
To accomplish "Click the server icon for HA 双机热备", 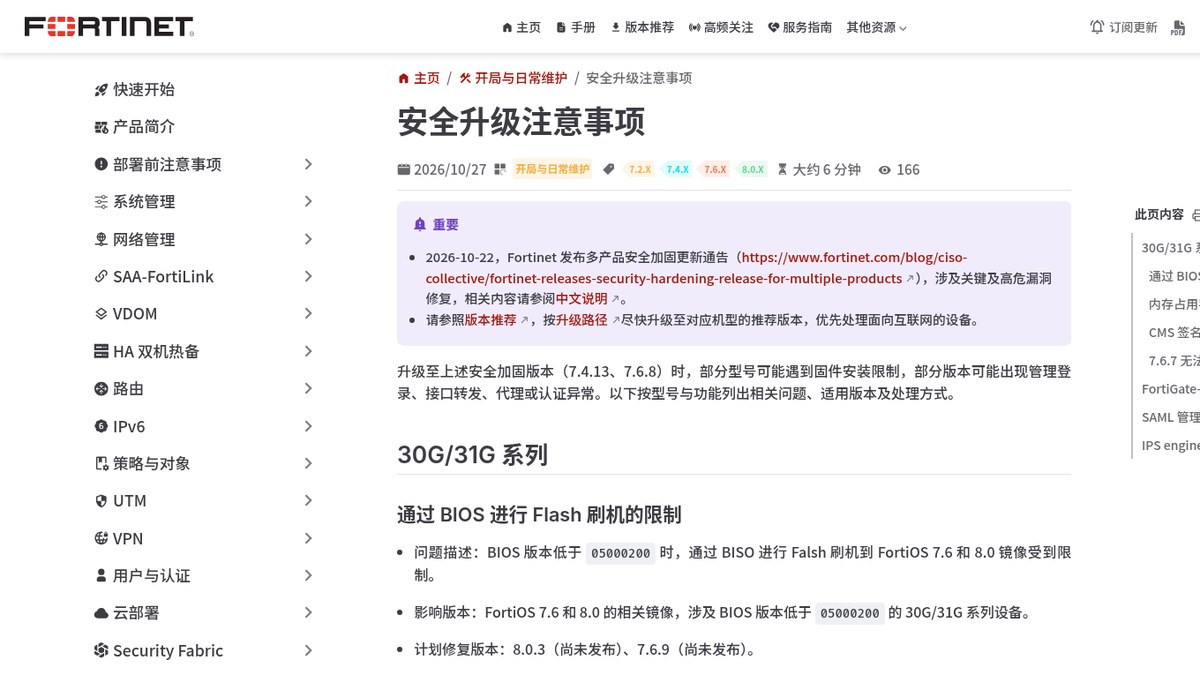I will coord(101,352).
